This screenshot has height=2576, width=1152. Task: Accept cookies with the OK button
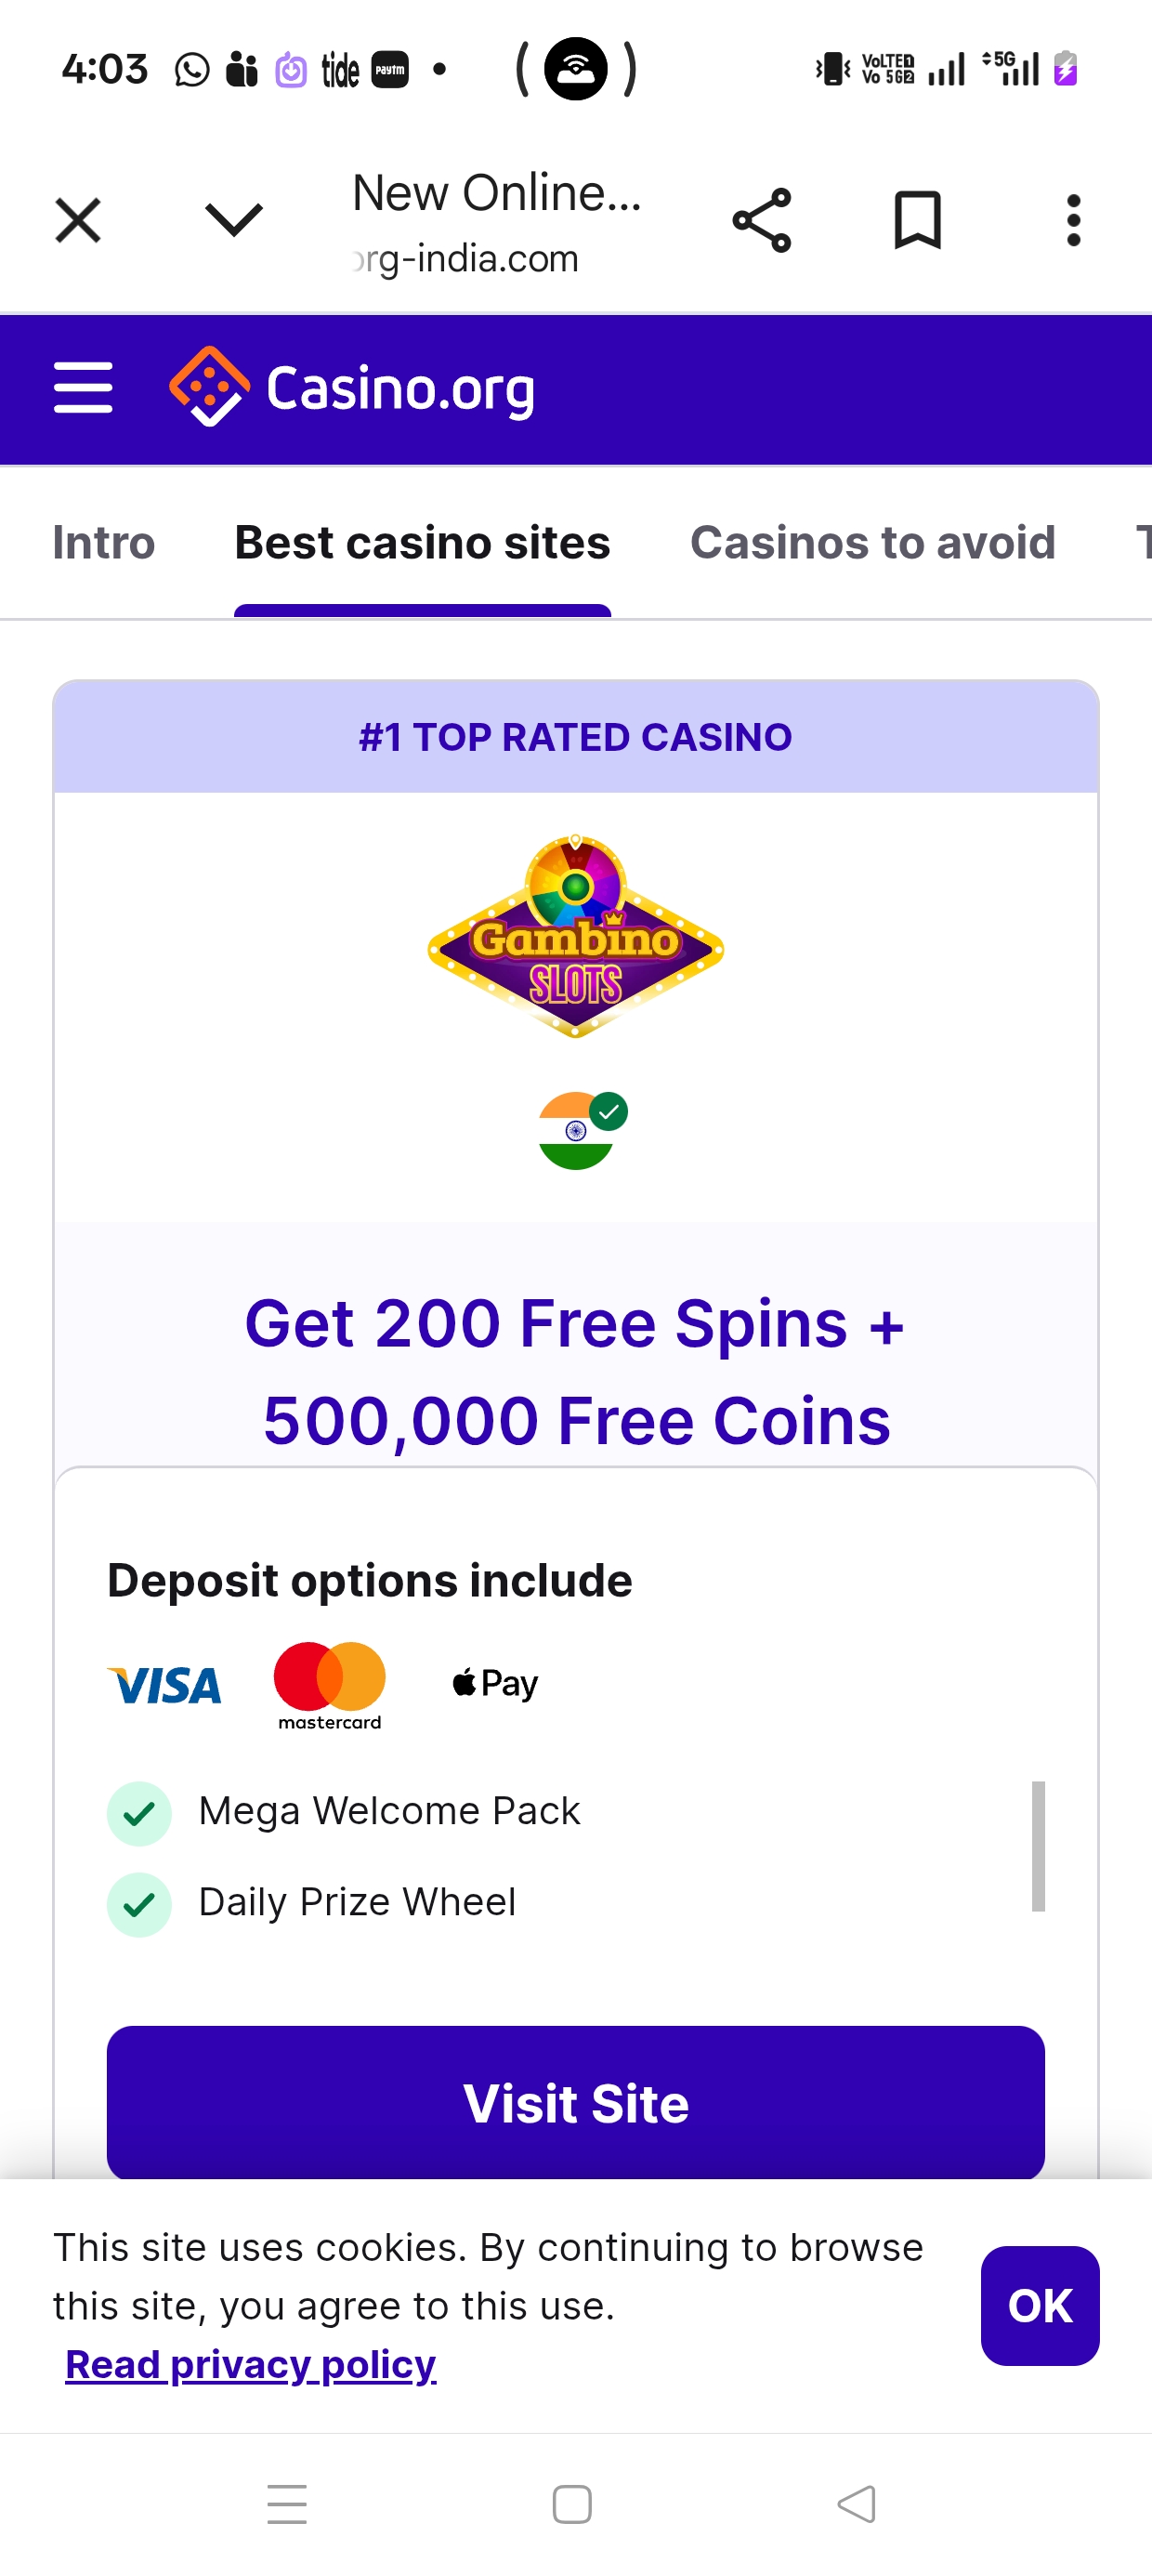pyautogui.click(x=1039, y=2305)
